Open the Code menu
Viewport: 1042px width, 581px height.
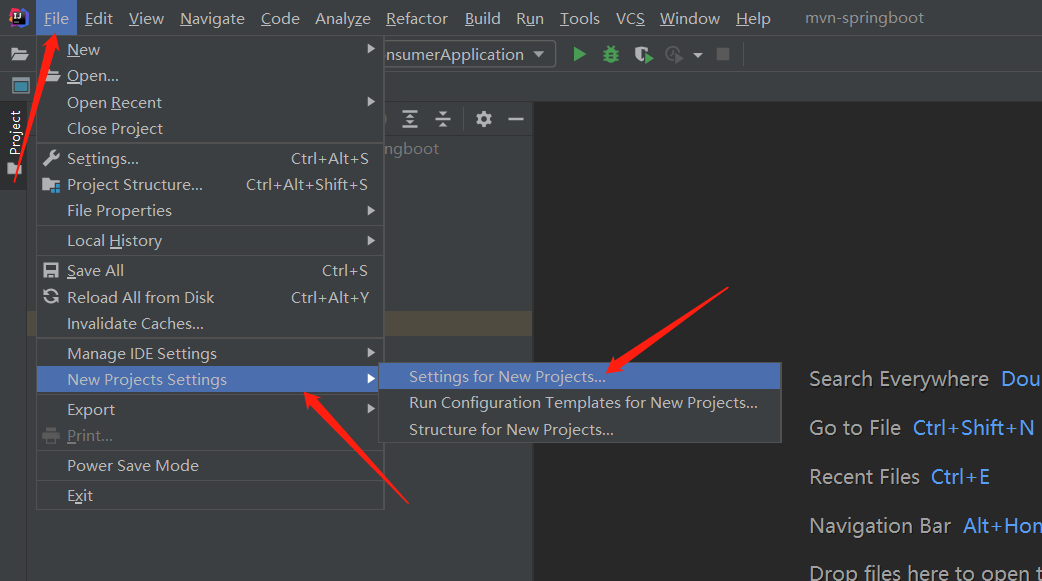280,19
